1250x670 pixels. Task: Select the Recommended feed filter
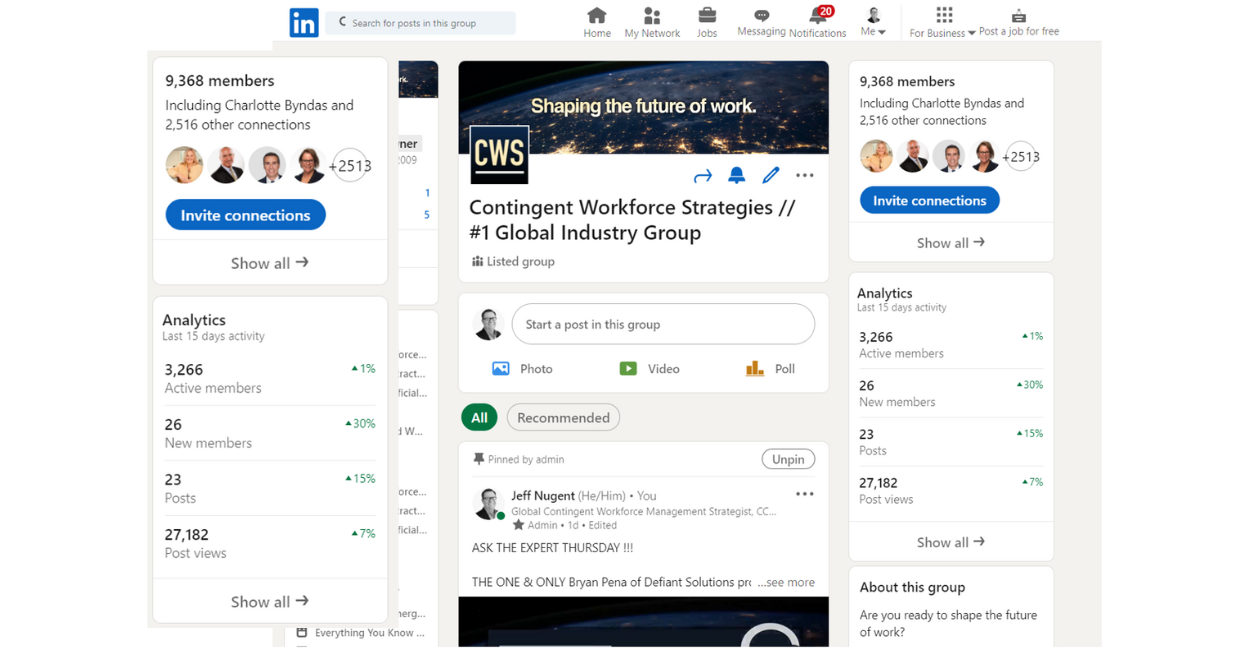[x=563, y=418]
